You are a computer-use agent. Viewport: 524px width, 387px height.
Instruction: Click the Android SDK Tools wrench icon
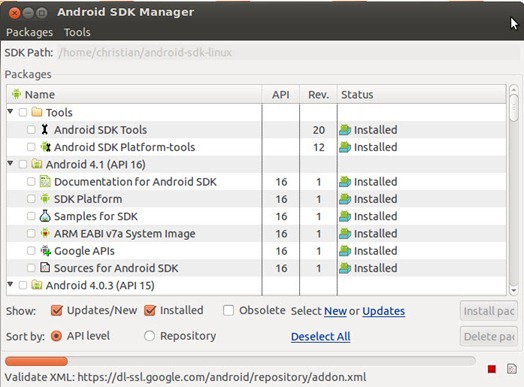click(44, 129)
